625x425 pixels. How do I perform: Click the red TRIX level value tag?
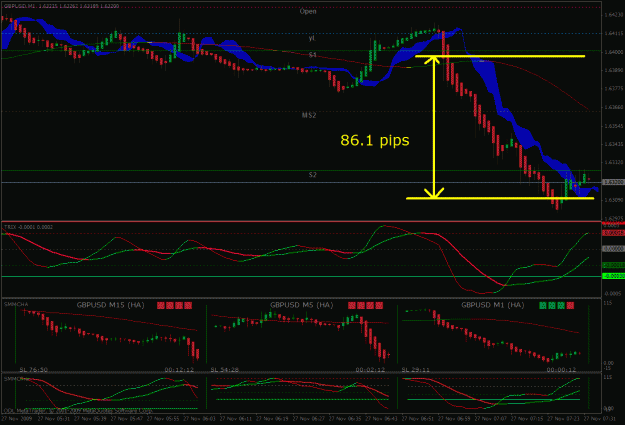pyautogui.click(x=613, y=233)
